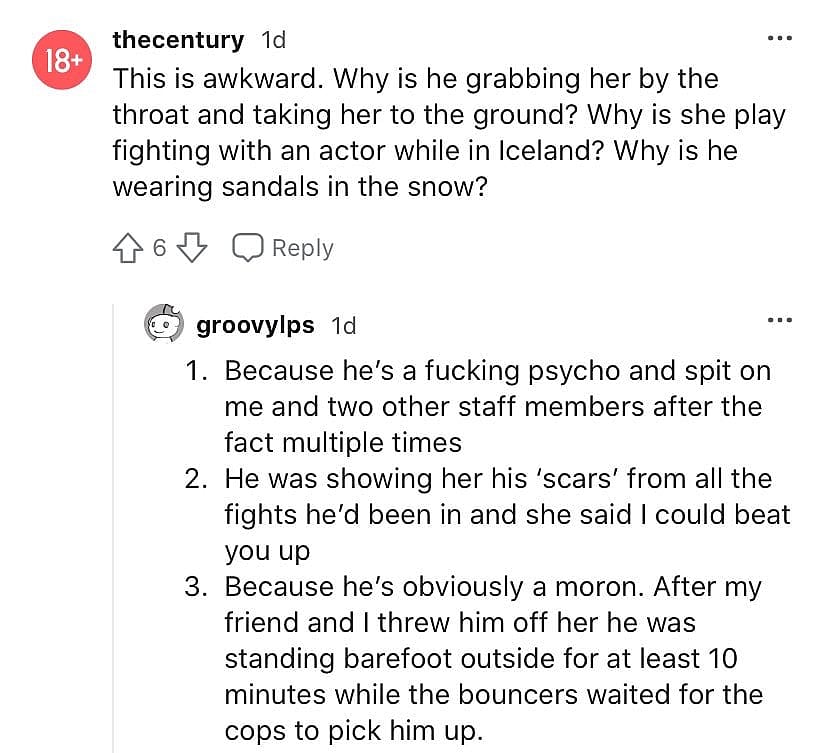Click the speech bubble reply icon

point(247,248)
